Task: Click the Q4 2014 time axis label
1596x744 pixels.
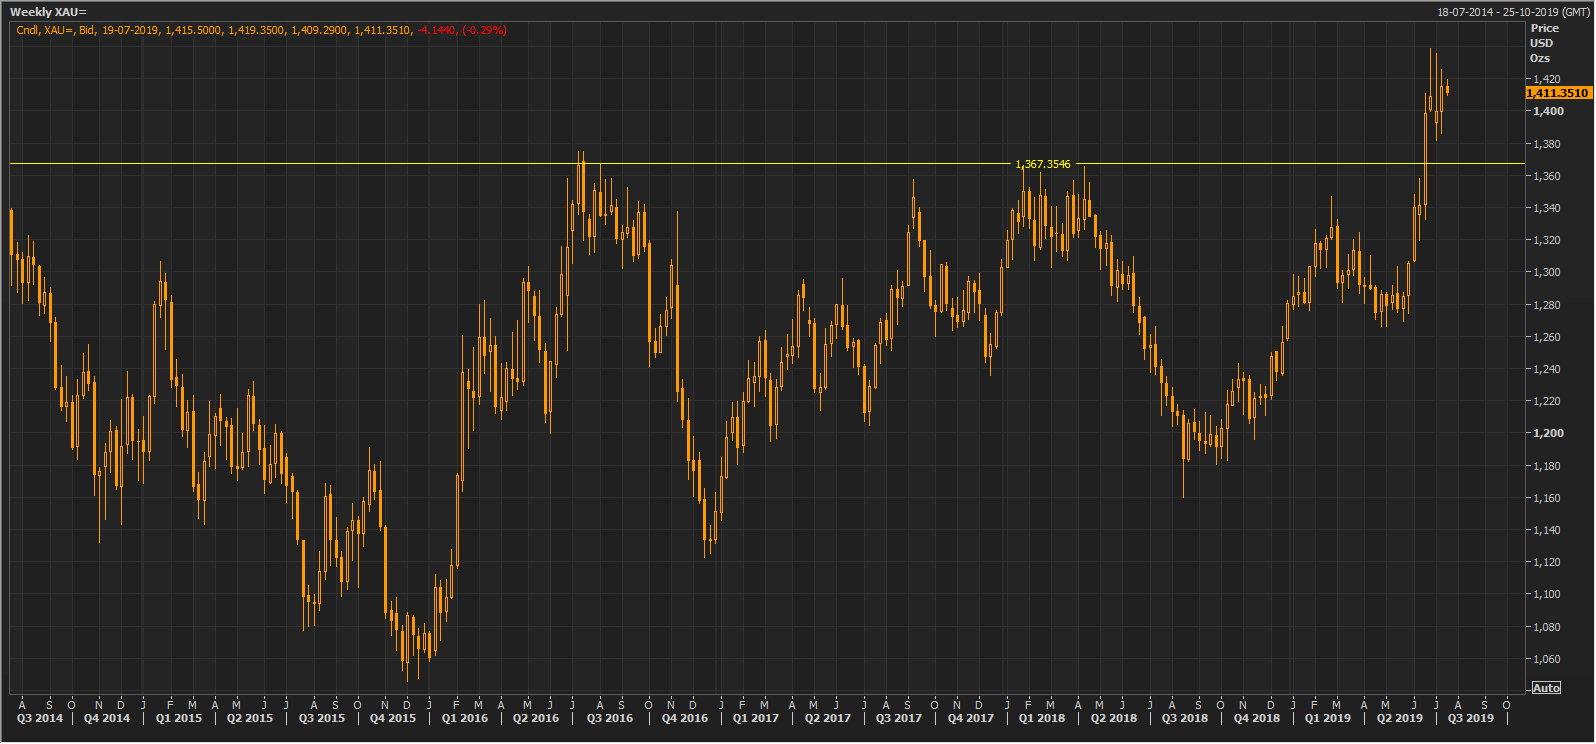Action: tap(107, 718)
